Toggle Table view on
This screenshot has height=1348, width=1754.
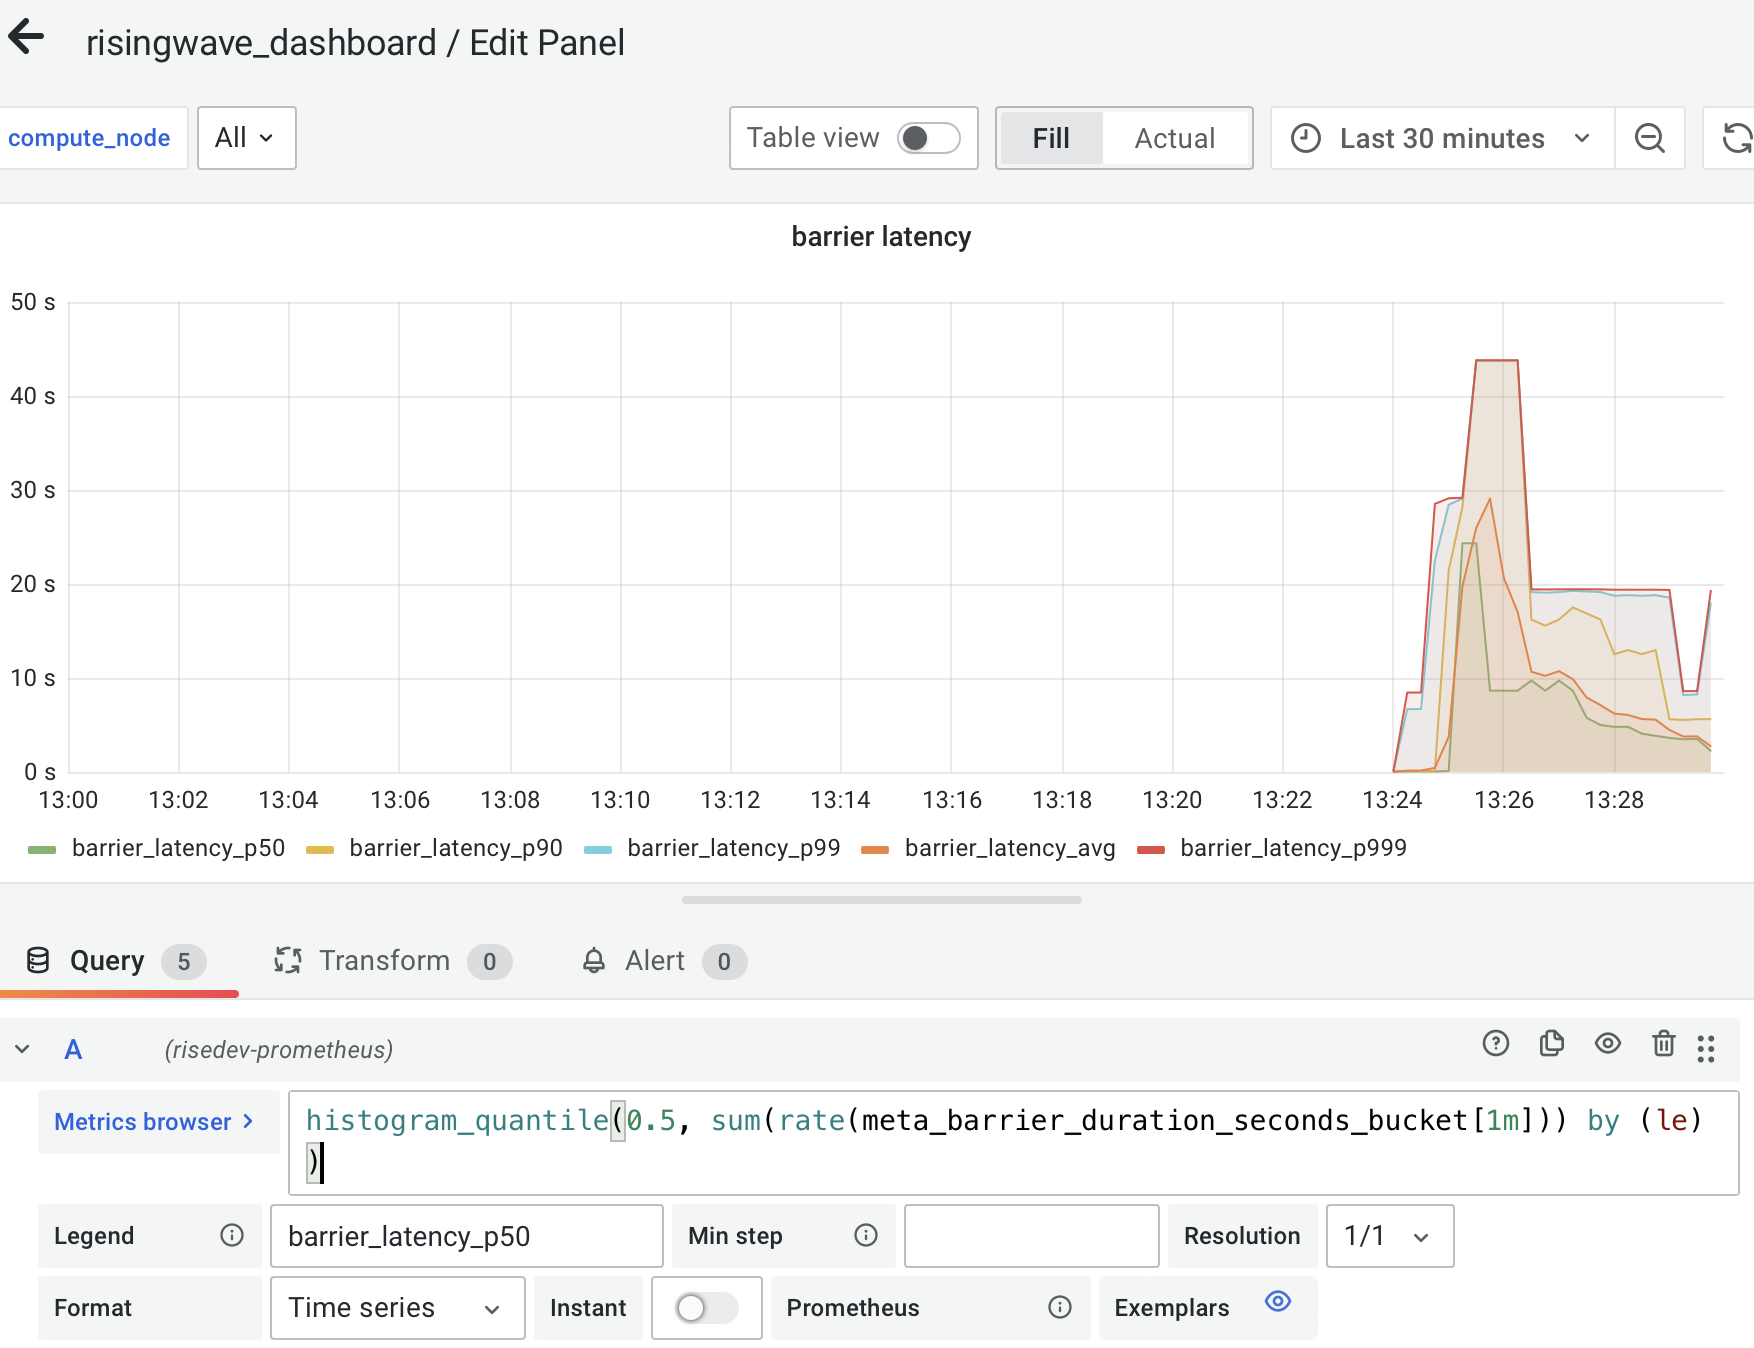[x=928, y=139]
